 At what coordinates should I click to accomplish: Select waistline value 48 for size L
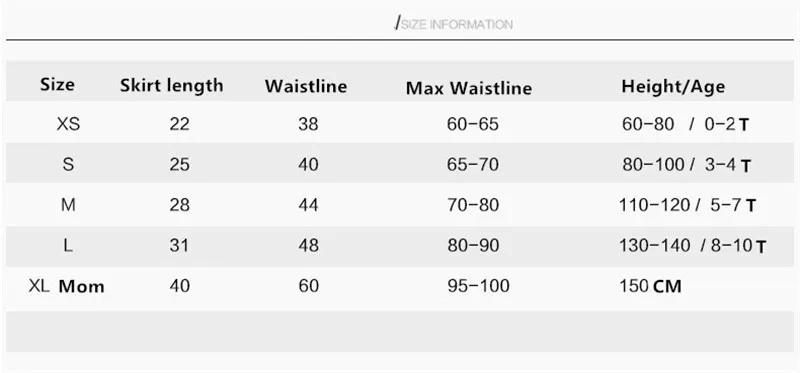coord(308,245)
